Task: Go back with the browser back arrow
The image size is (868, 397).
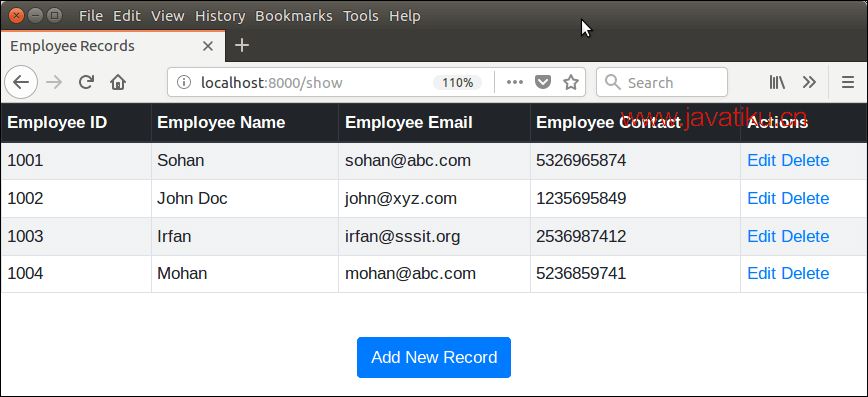Action: [21, 83]
